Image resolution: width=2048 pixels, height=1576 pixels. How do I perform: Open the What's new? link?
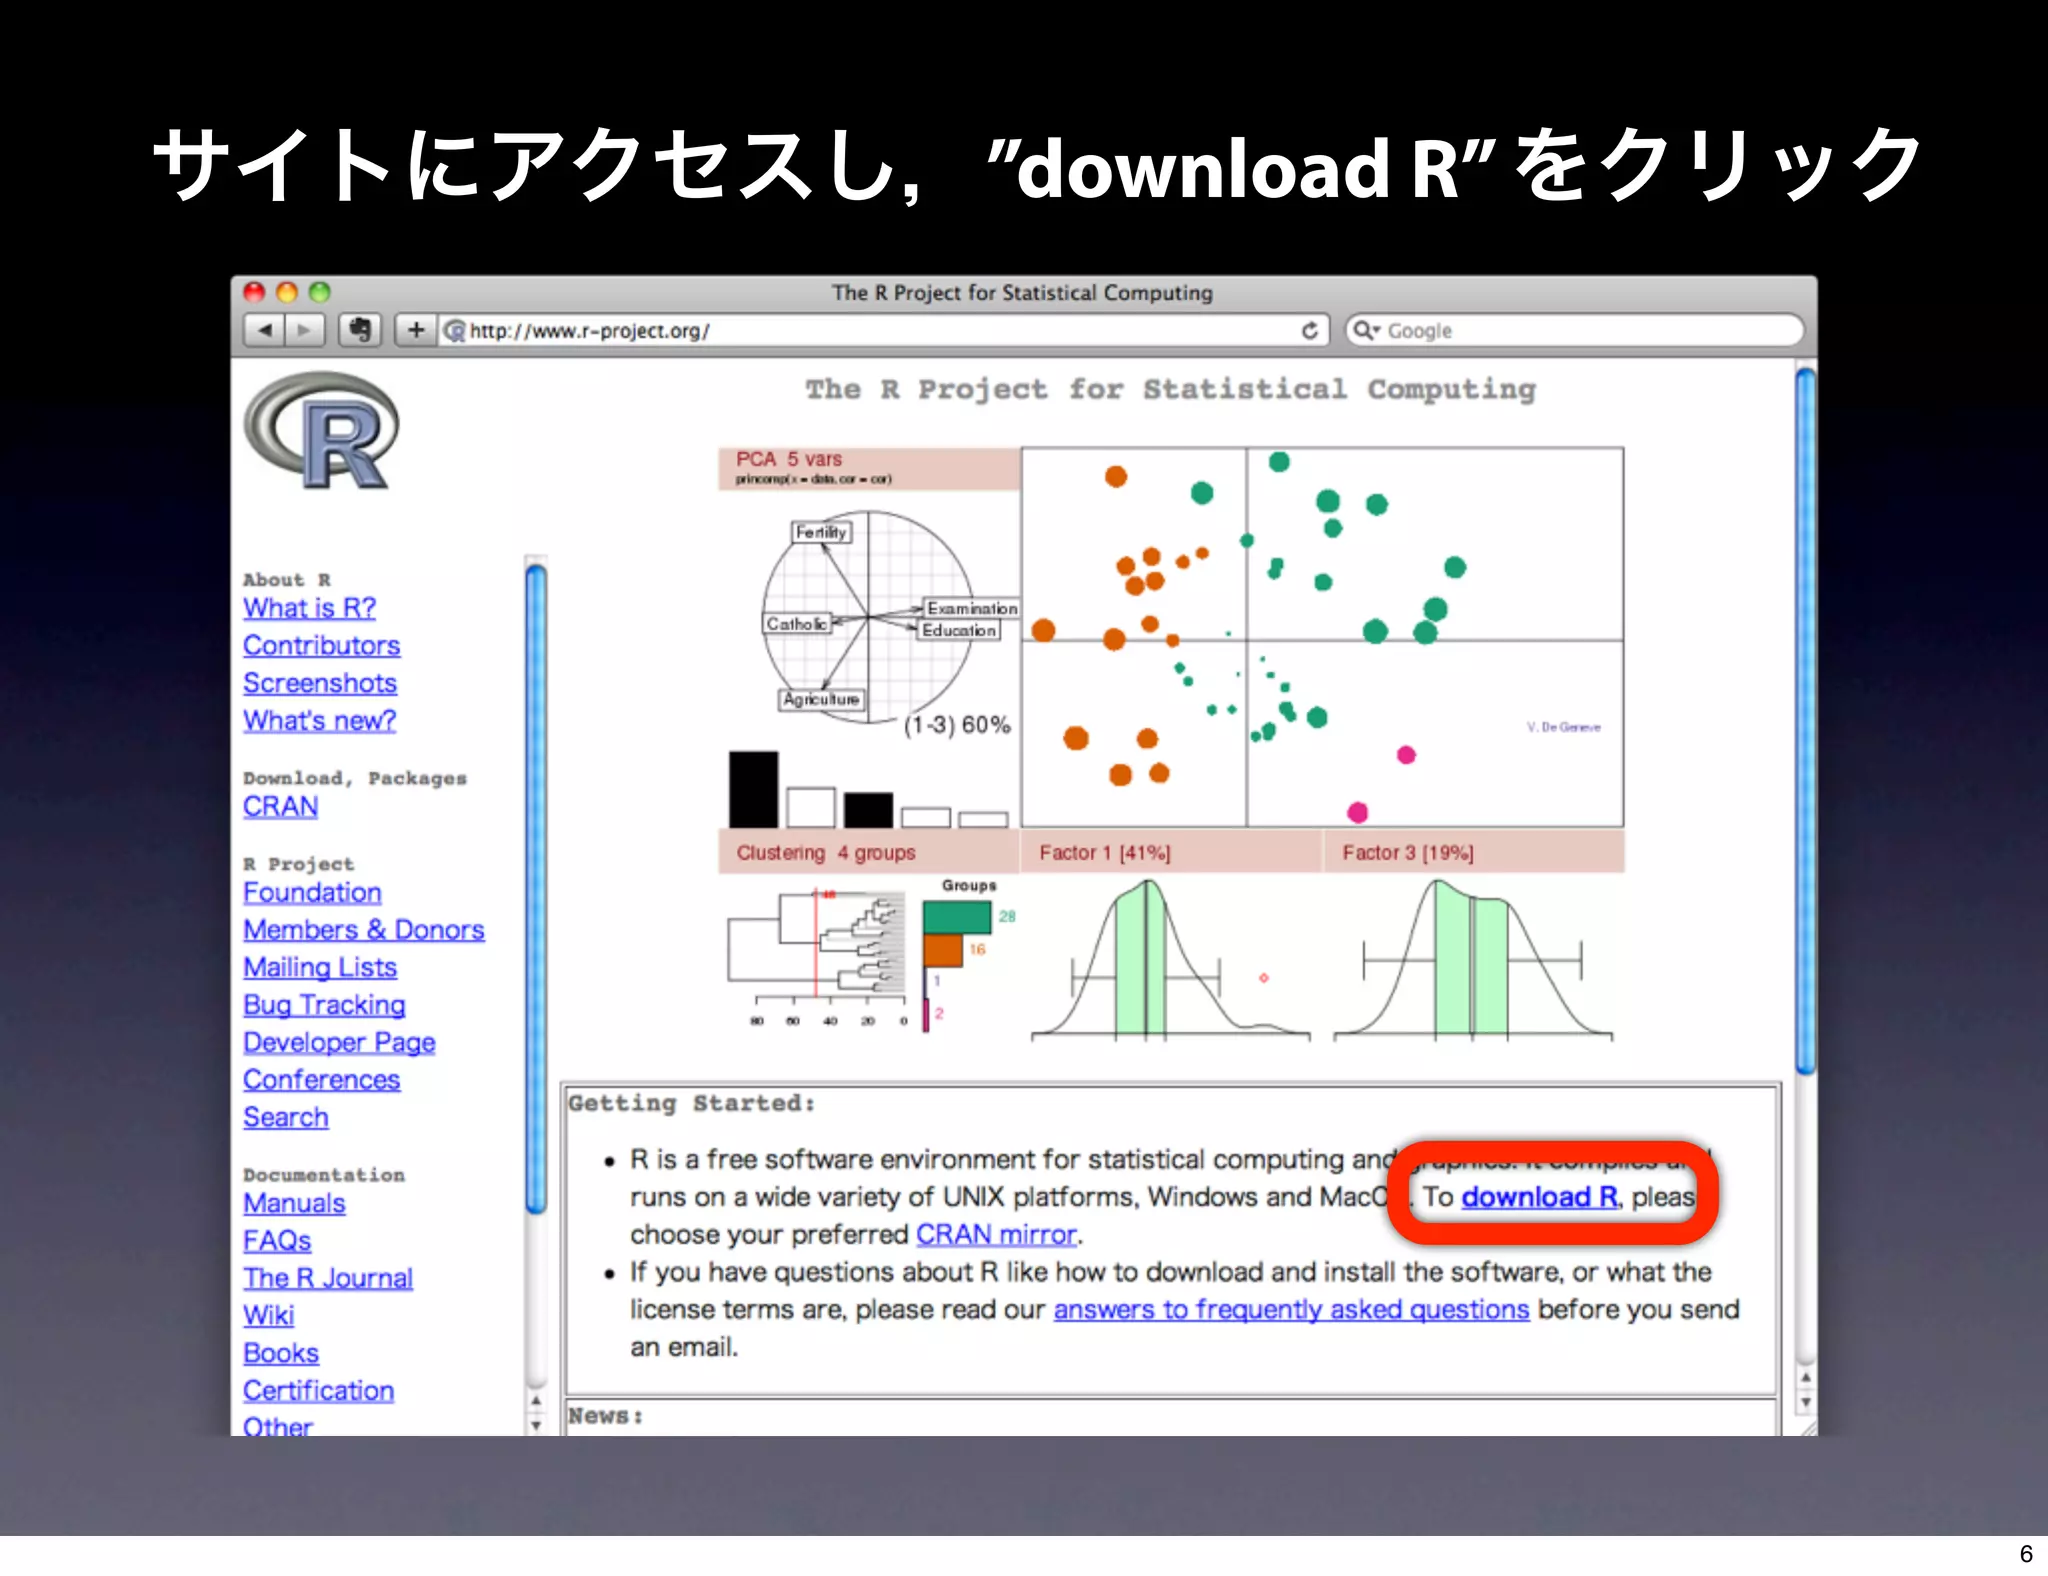click(319, 721)
